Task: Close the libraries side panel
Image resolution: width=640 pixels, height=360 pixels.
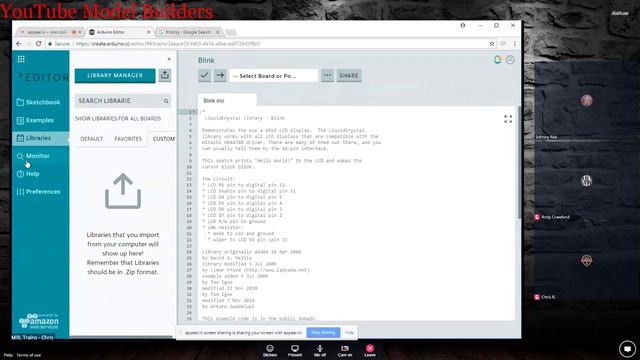Action: 169,59
